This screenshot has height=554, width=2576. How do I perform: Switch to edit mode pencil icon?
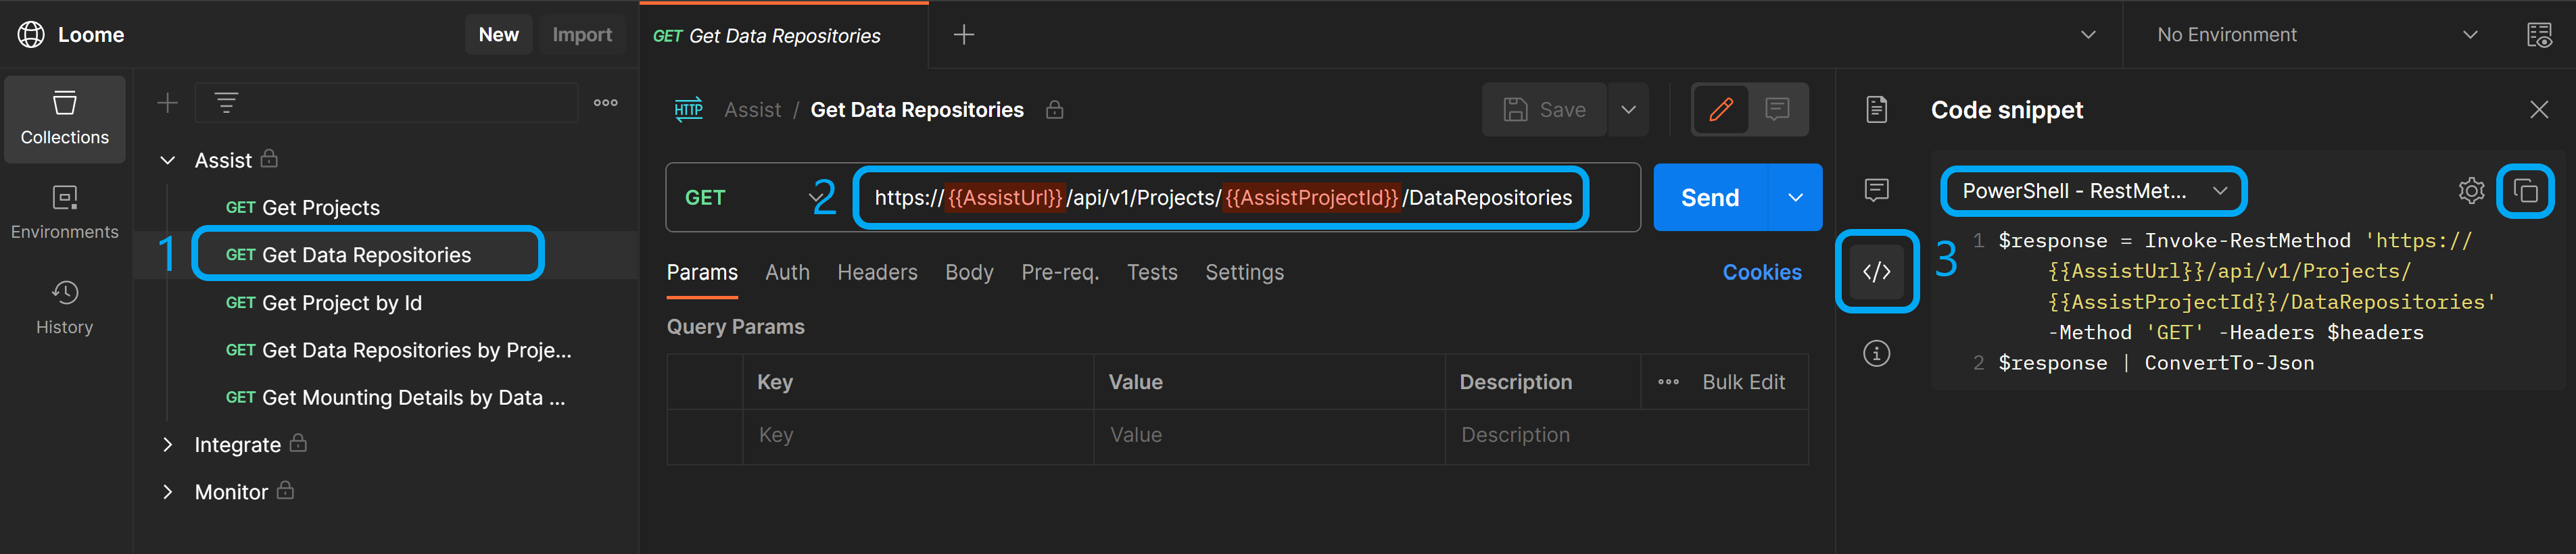pyautogui.click(x=1720, y=110)
